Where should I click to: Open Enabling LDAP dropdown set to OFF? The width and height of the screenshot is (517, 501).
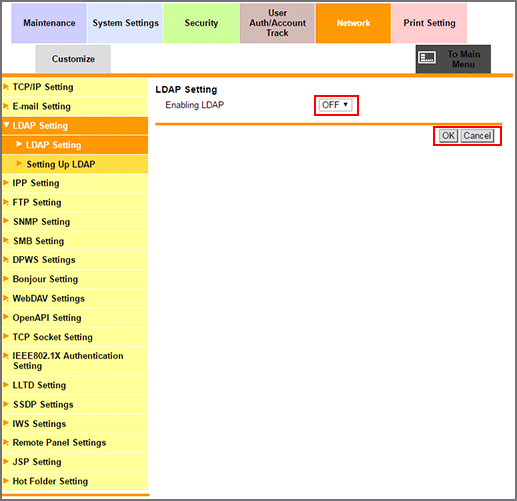click(335, 105)
